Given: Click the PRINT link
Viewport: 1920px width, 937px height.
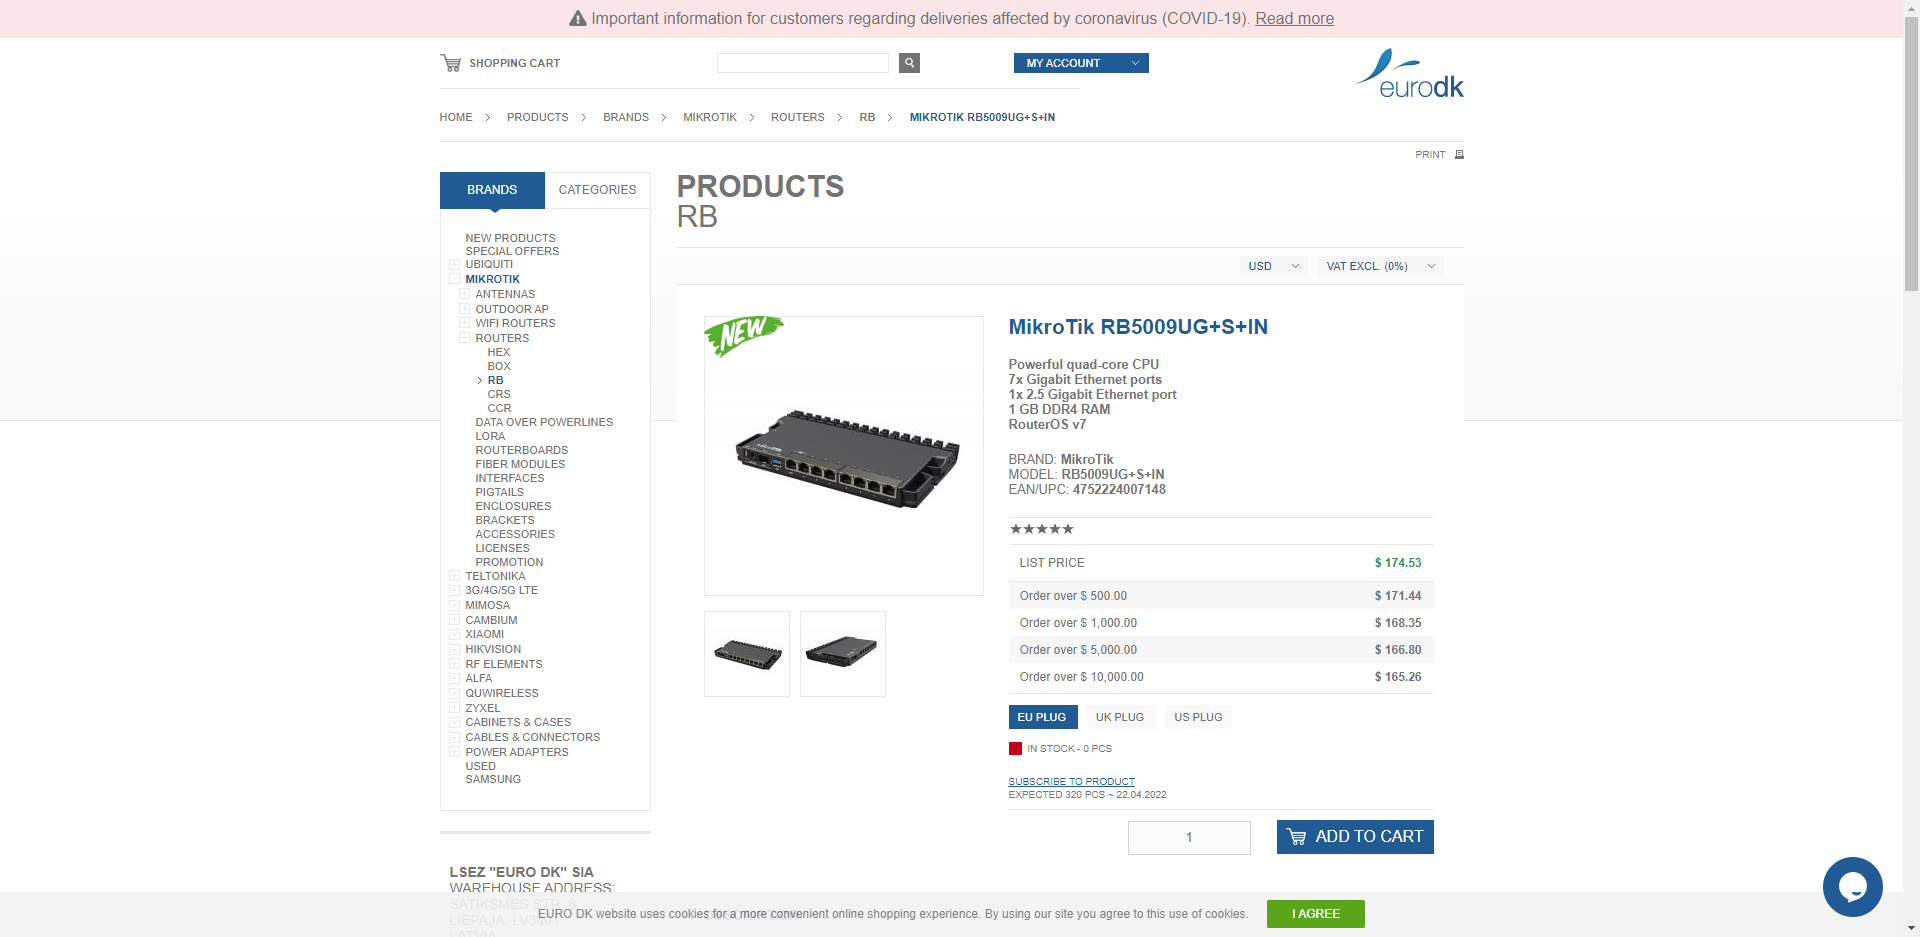Looking at the screenshot, I should pos(1430,154).
